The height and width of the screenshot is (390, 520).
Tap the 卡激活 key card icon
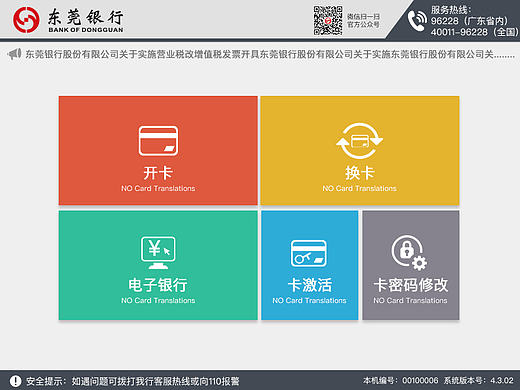click(309, 253)
